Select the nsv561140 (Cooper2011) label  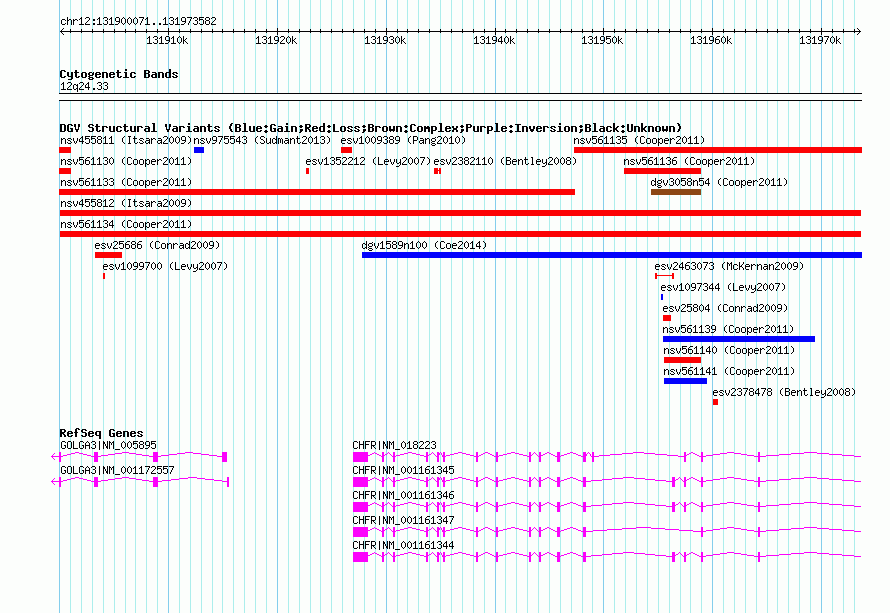(729, 350)
